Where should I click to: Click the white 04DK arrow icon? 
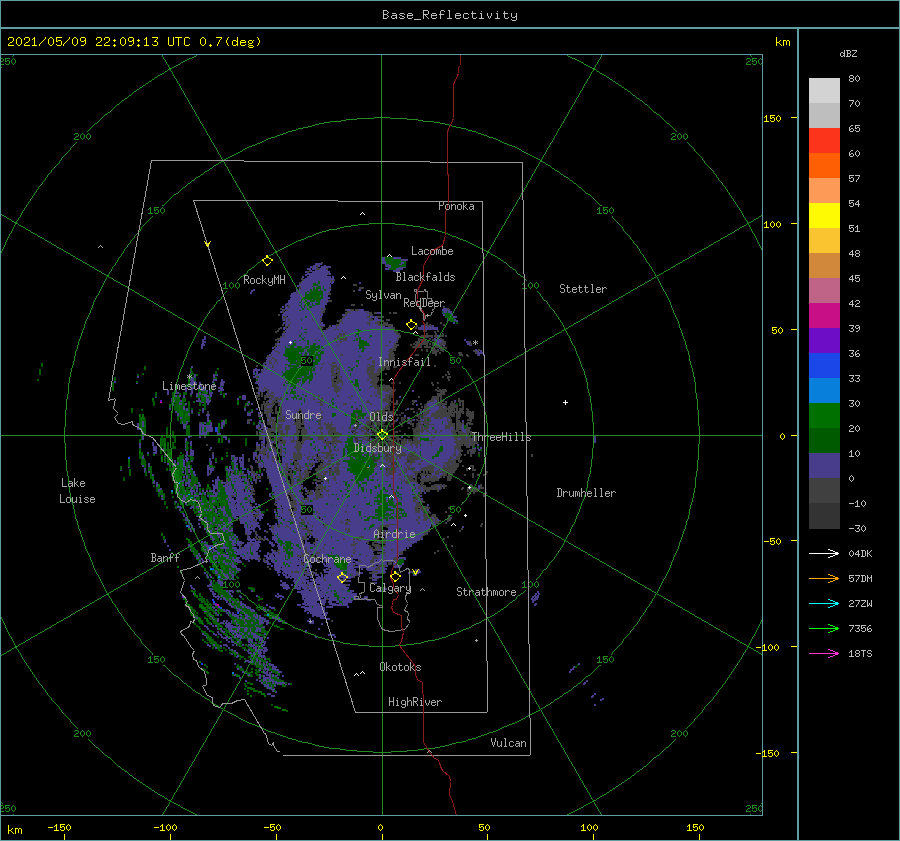point(824,553)
